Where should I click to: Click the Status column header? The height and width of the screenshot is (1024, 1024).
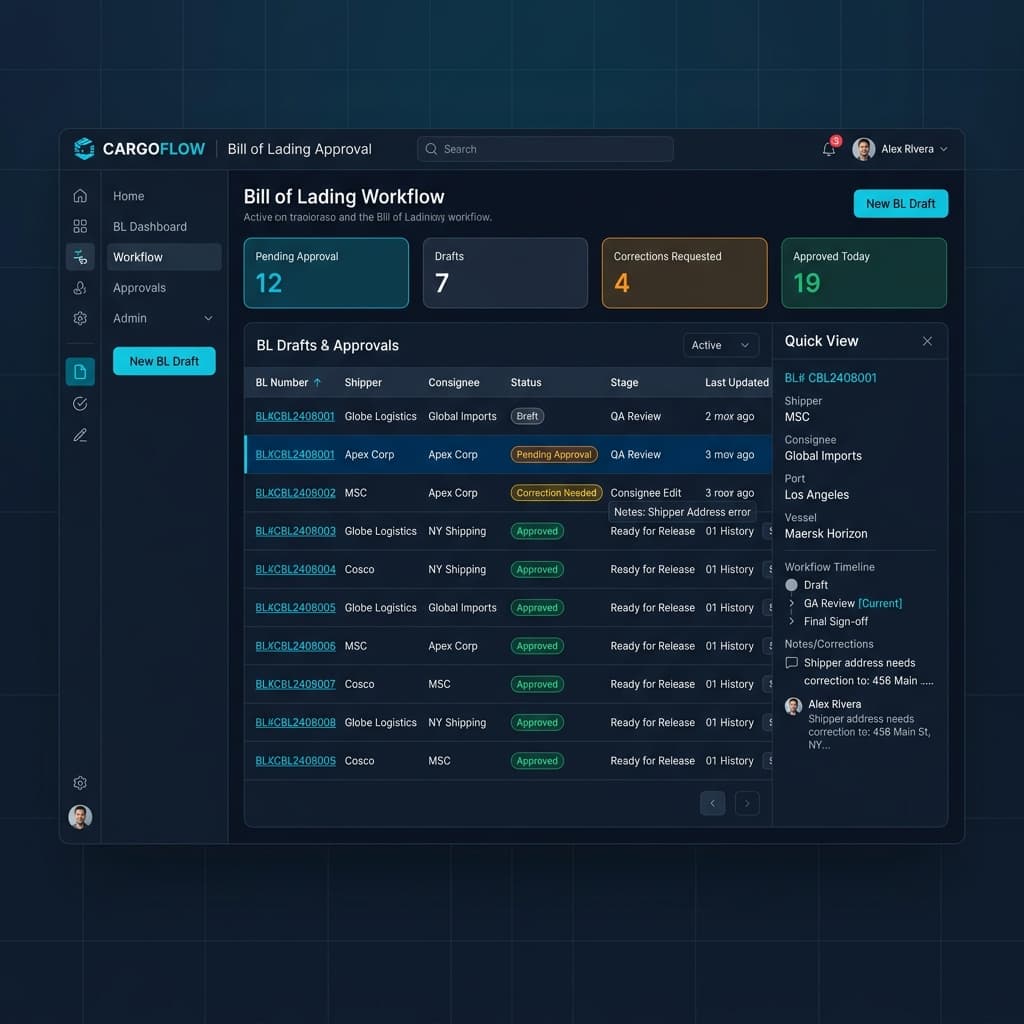click(x=526, y=383)
